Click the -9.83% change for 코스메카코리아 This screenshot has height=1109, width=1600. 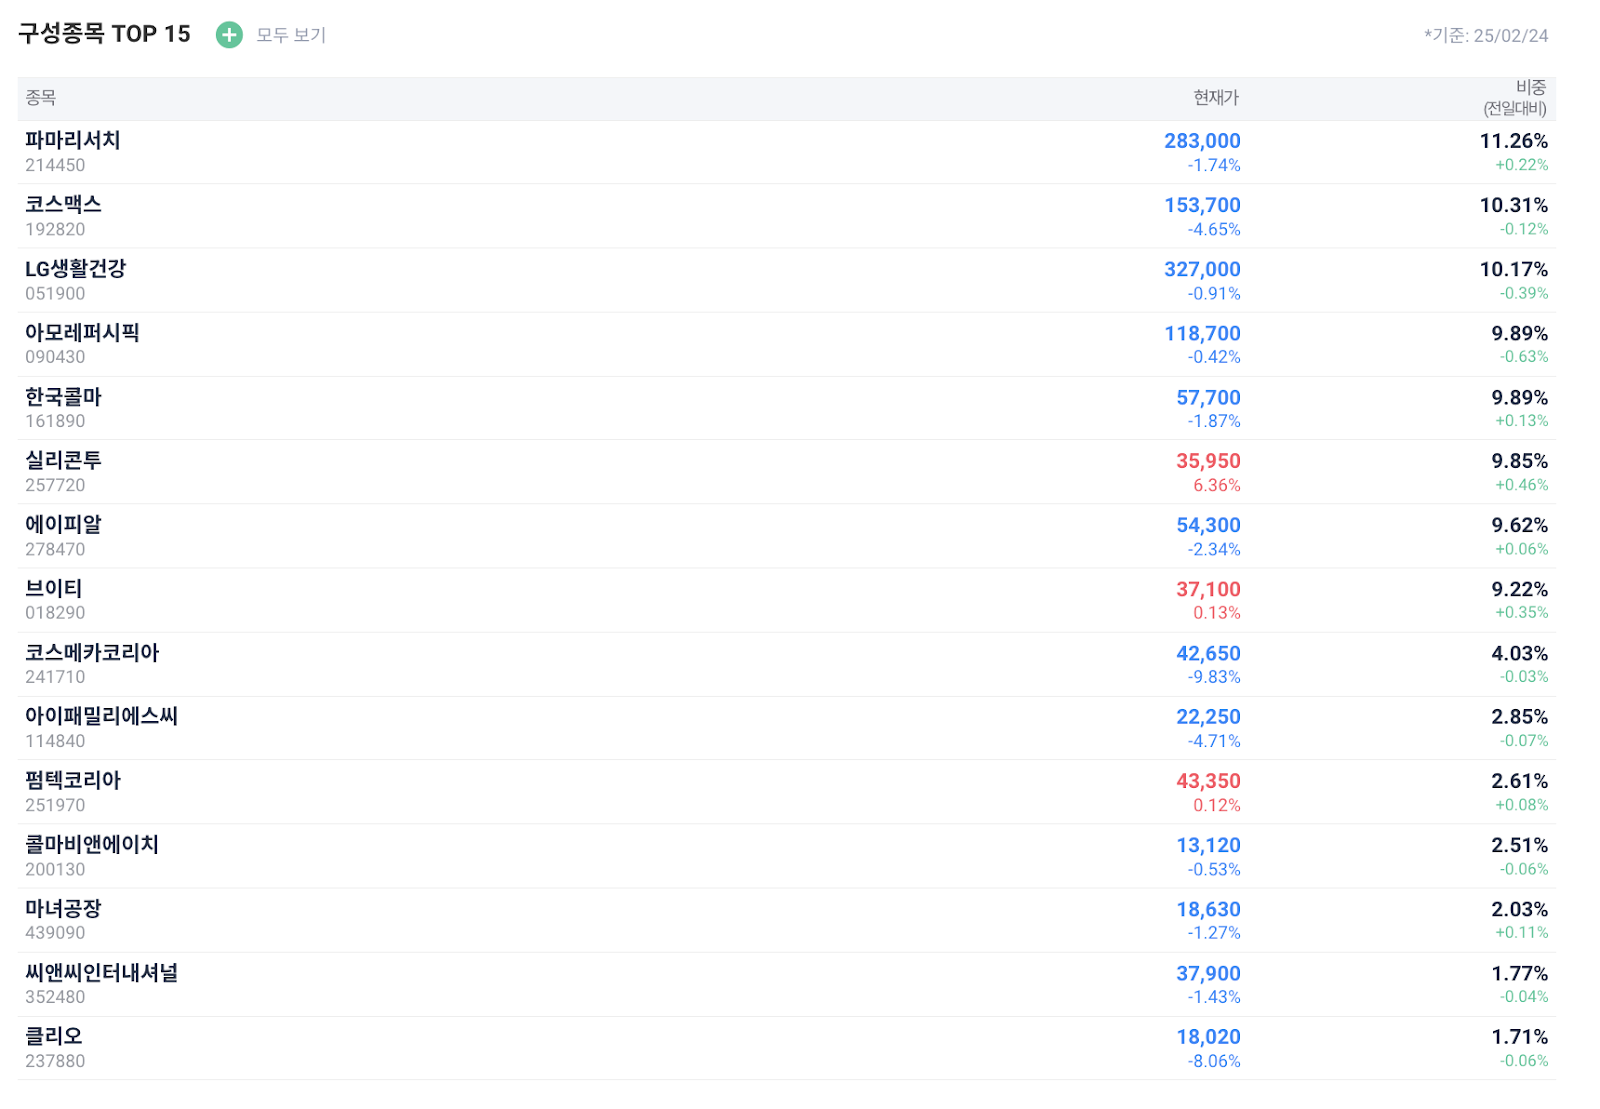1214,677
